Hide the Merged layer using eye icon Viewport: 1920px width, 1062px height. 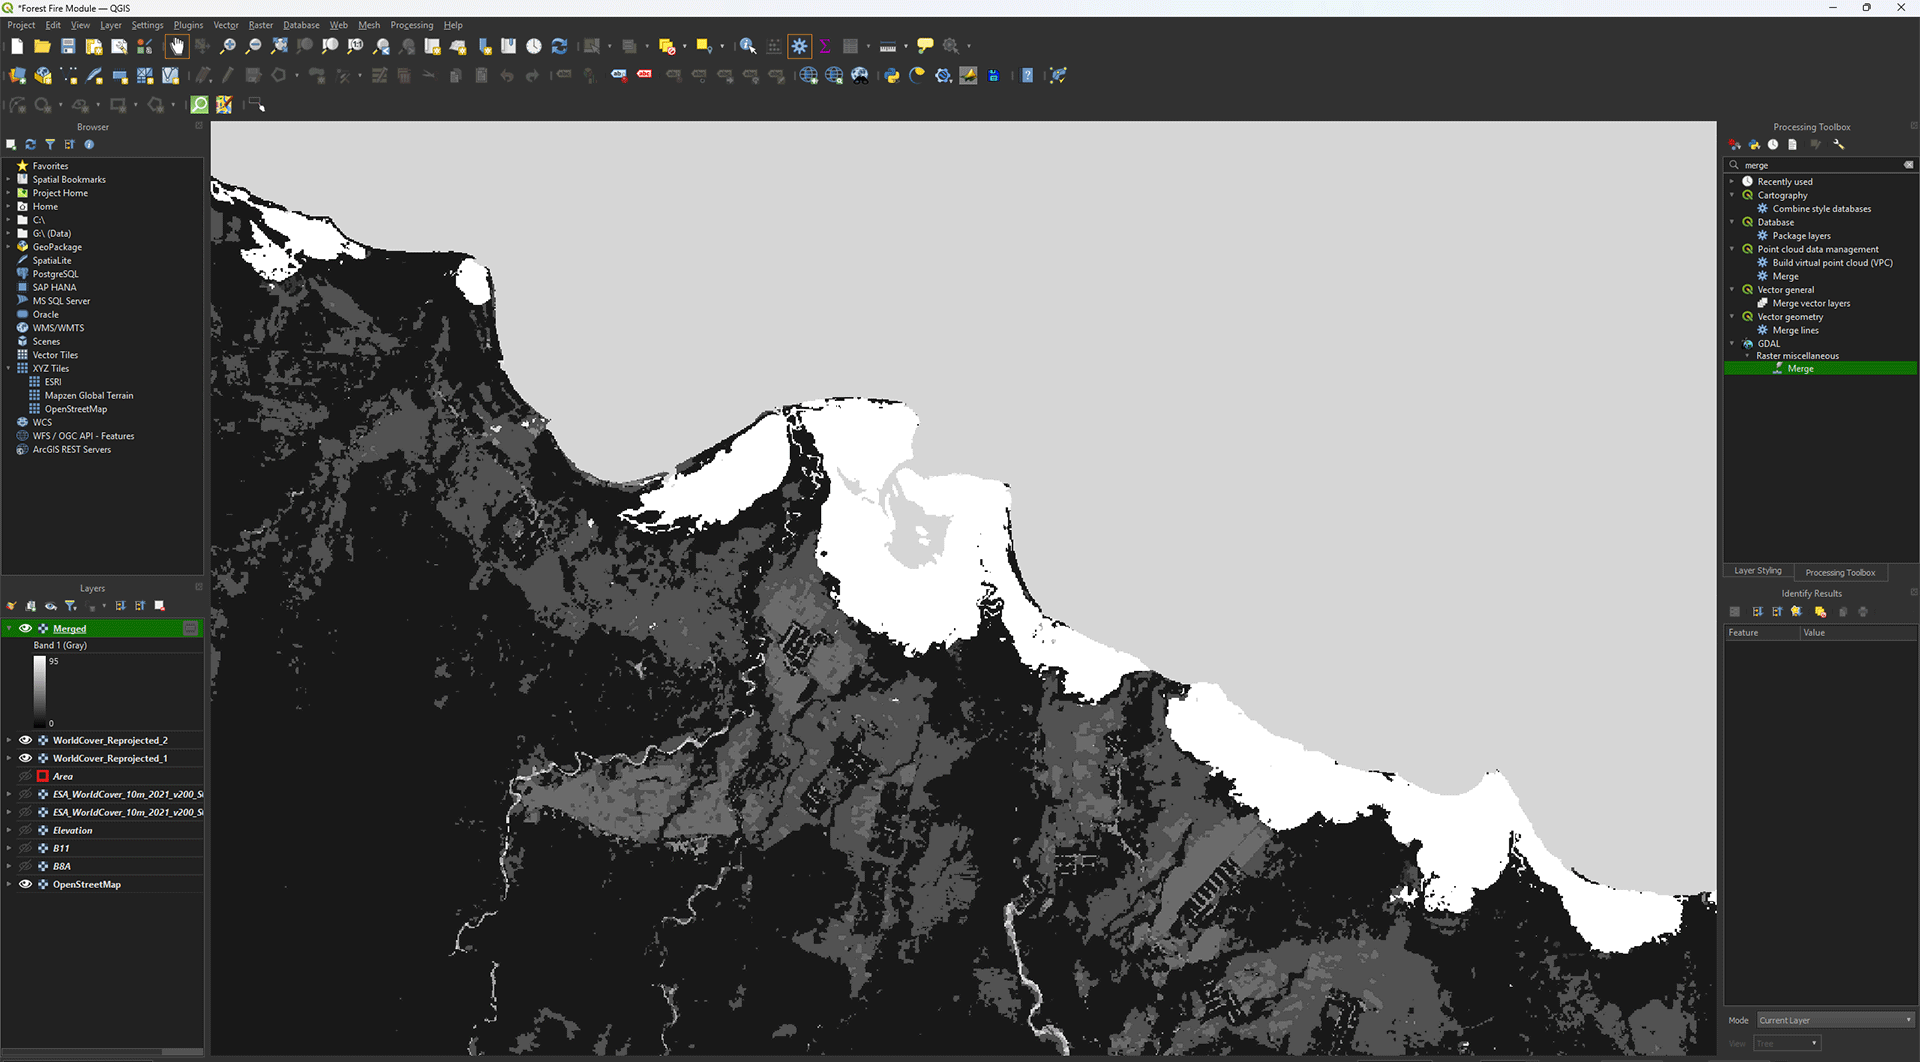[x=26, y=629]
